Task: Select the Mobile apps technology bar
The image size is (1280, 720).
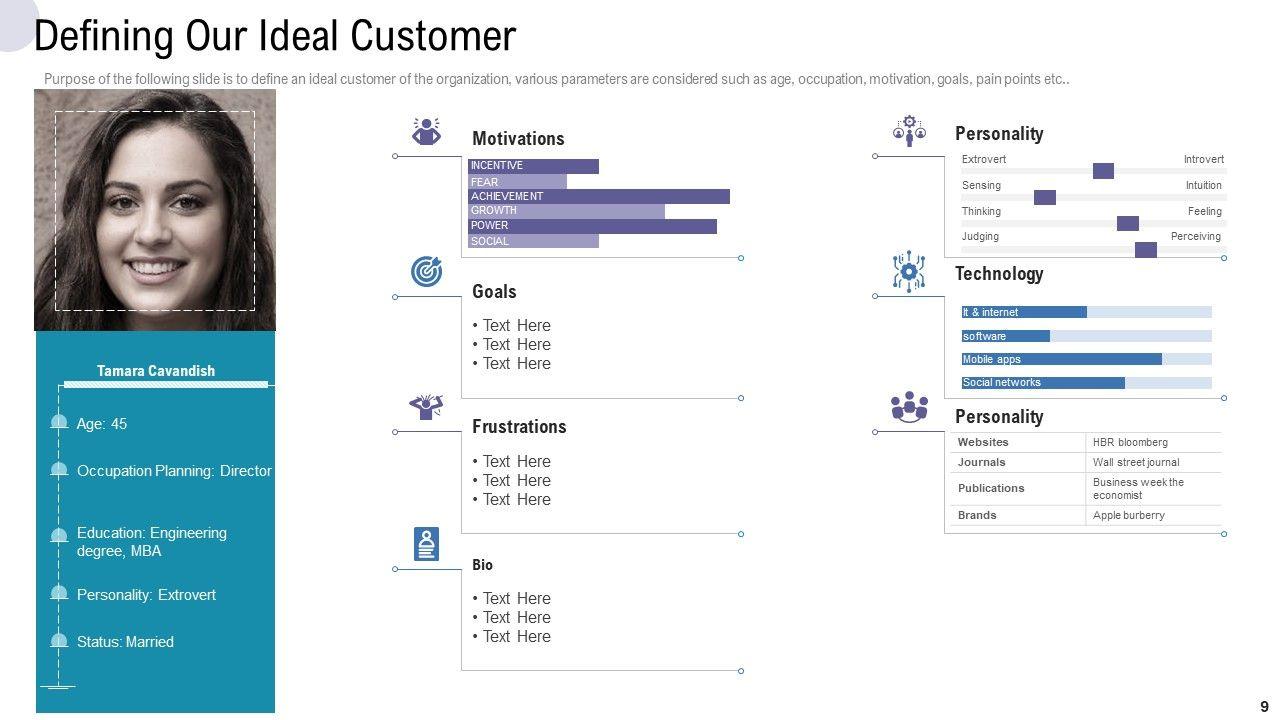Action: 1061,359
